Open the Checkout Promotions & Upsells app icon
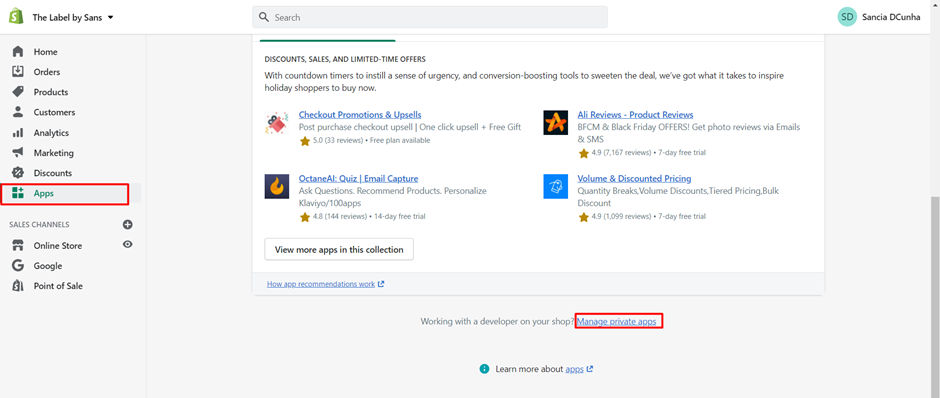 [x=276, y=122]
